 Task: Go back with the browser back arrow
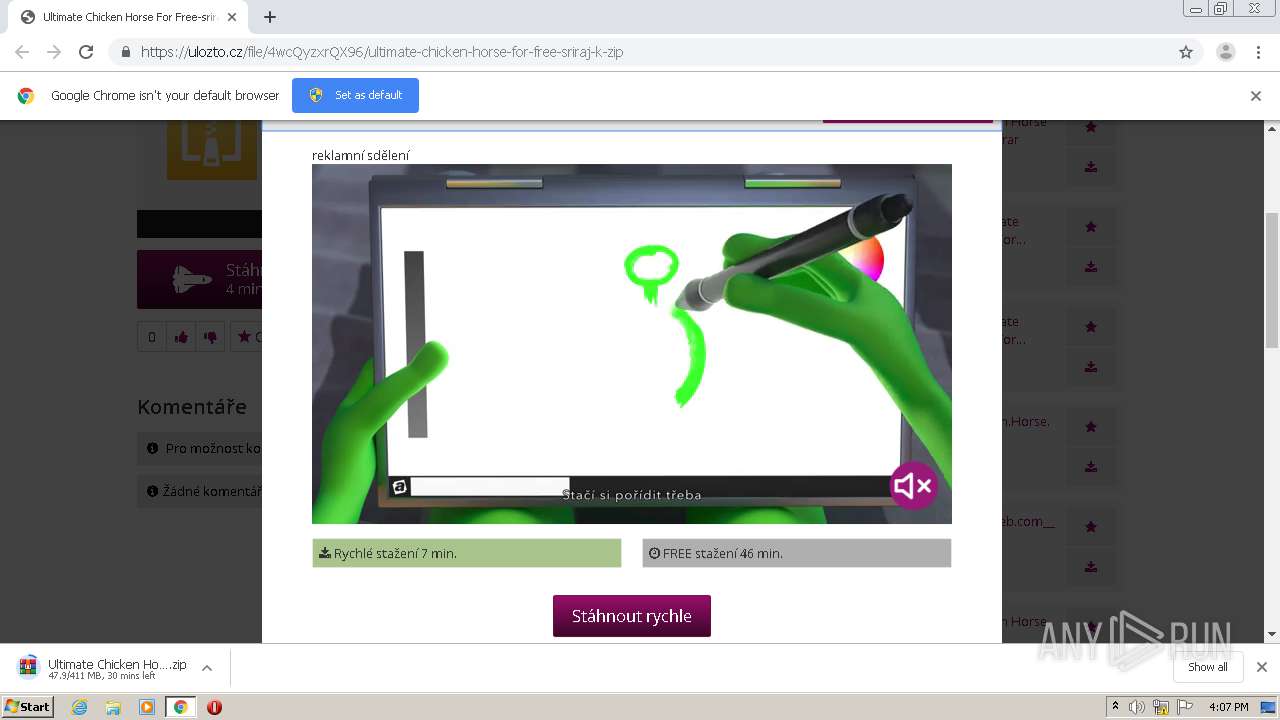(22, 52)
